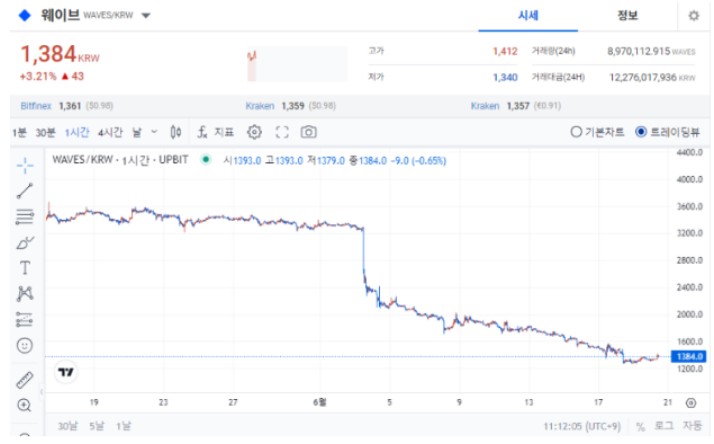
Task: Open page settings gear at top right
Action: click(x=694, y=15)
